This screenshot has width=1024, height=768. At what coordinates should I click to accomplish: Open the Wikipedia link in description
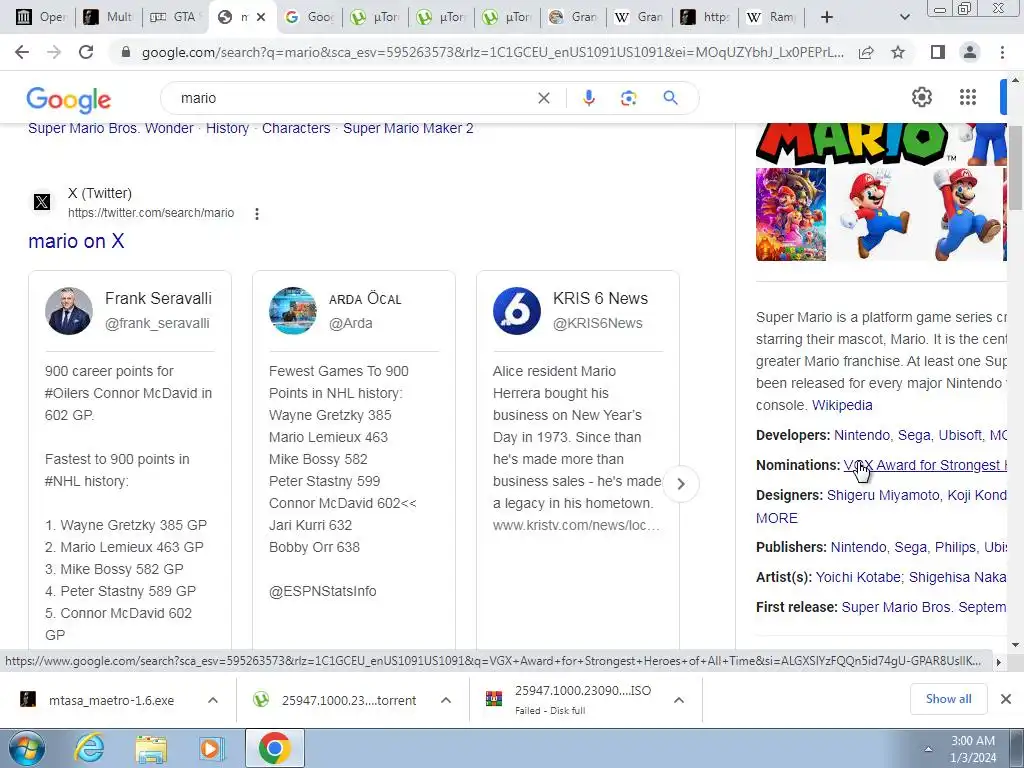(842, 405)
